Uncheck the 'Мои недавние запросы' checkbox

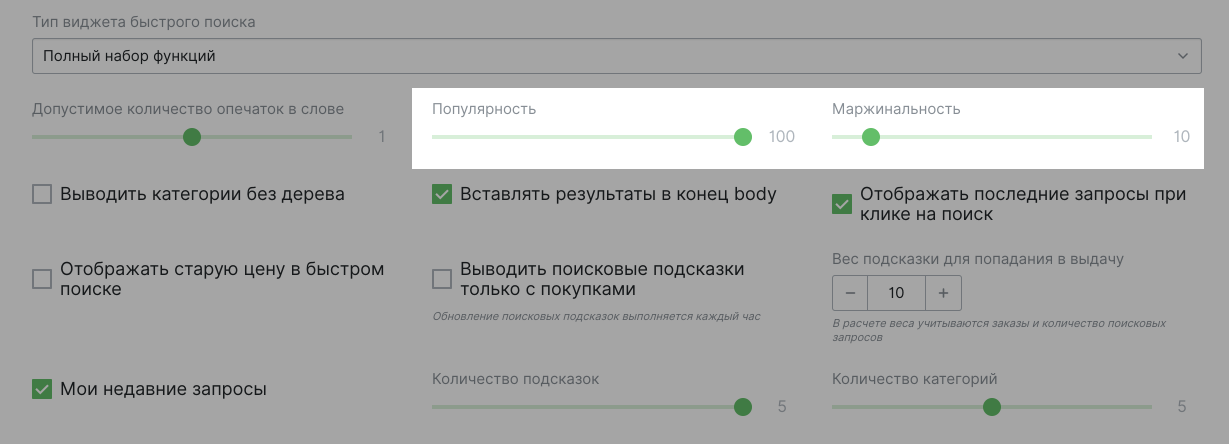(42, 389)
